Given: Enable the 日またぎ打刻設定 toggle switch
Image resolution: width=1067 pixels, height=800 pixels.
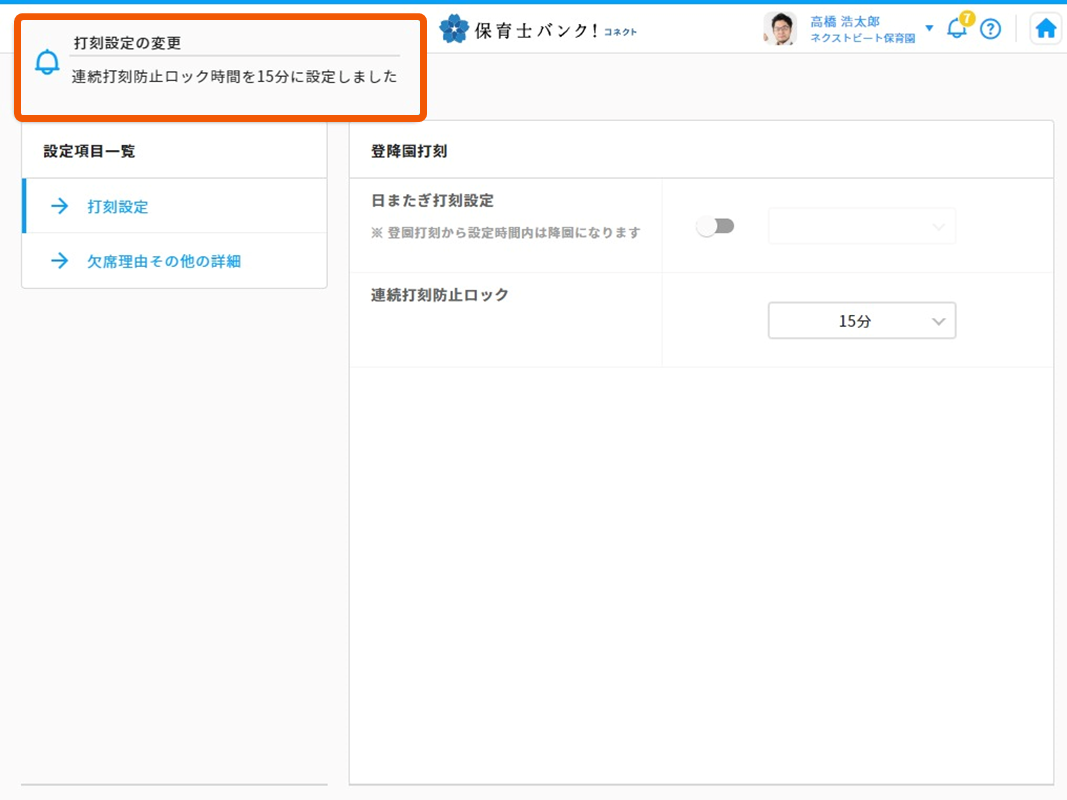Looking at the screenshot, I should tap(715, 227).
